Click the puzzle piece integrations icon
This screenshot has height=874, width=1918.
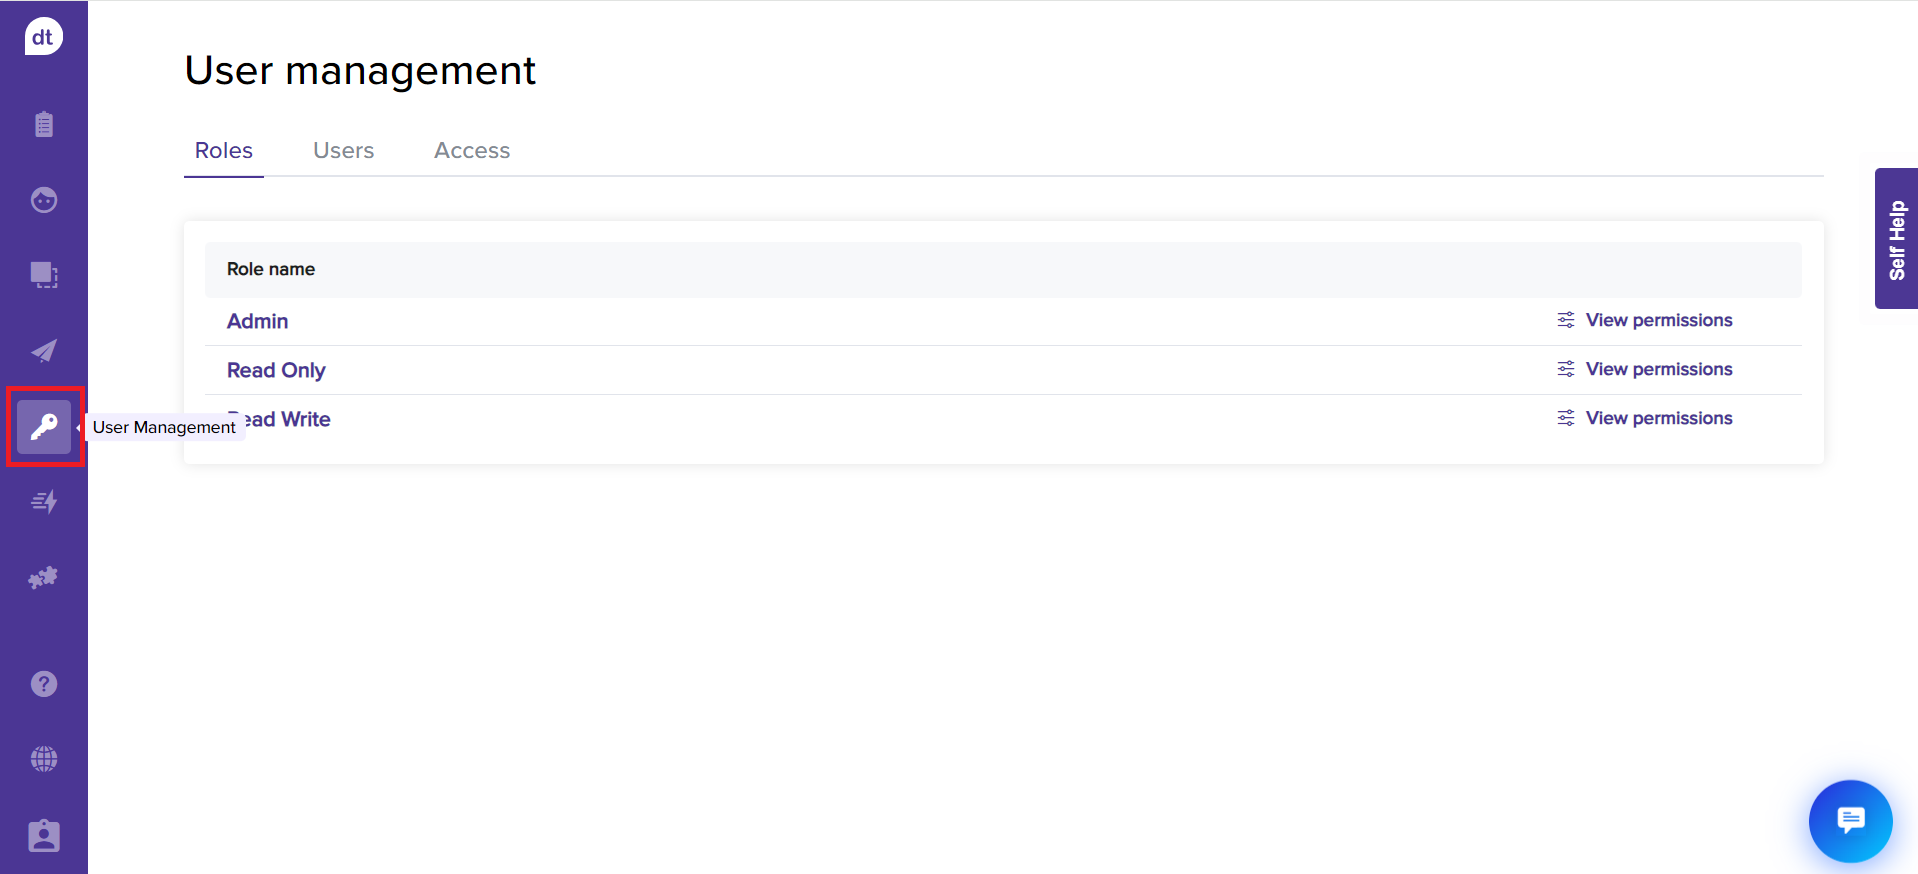coord(44,577)
